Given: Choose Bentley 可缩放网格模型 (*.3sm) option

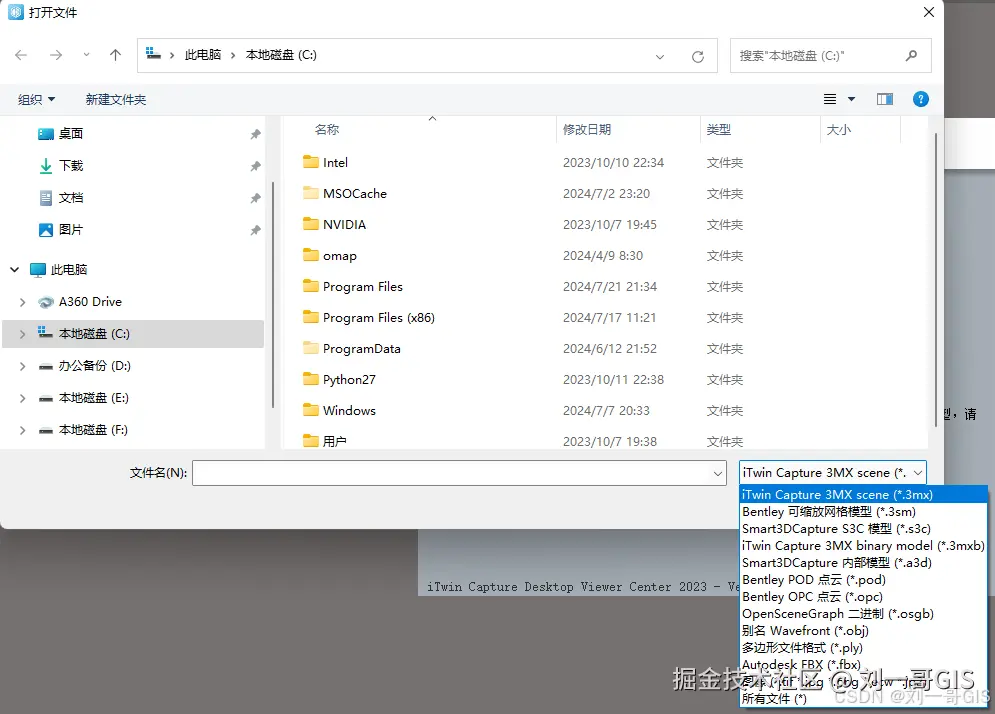Looking at the screenshot, I should (864, 512).
